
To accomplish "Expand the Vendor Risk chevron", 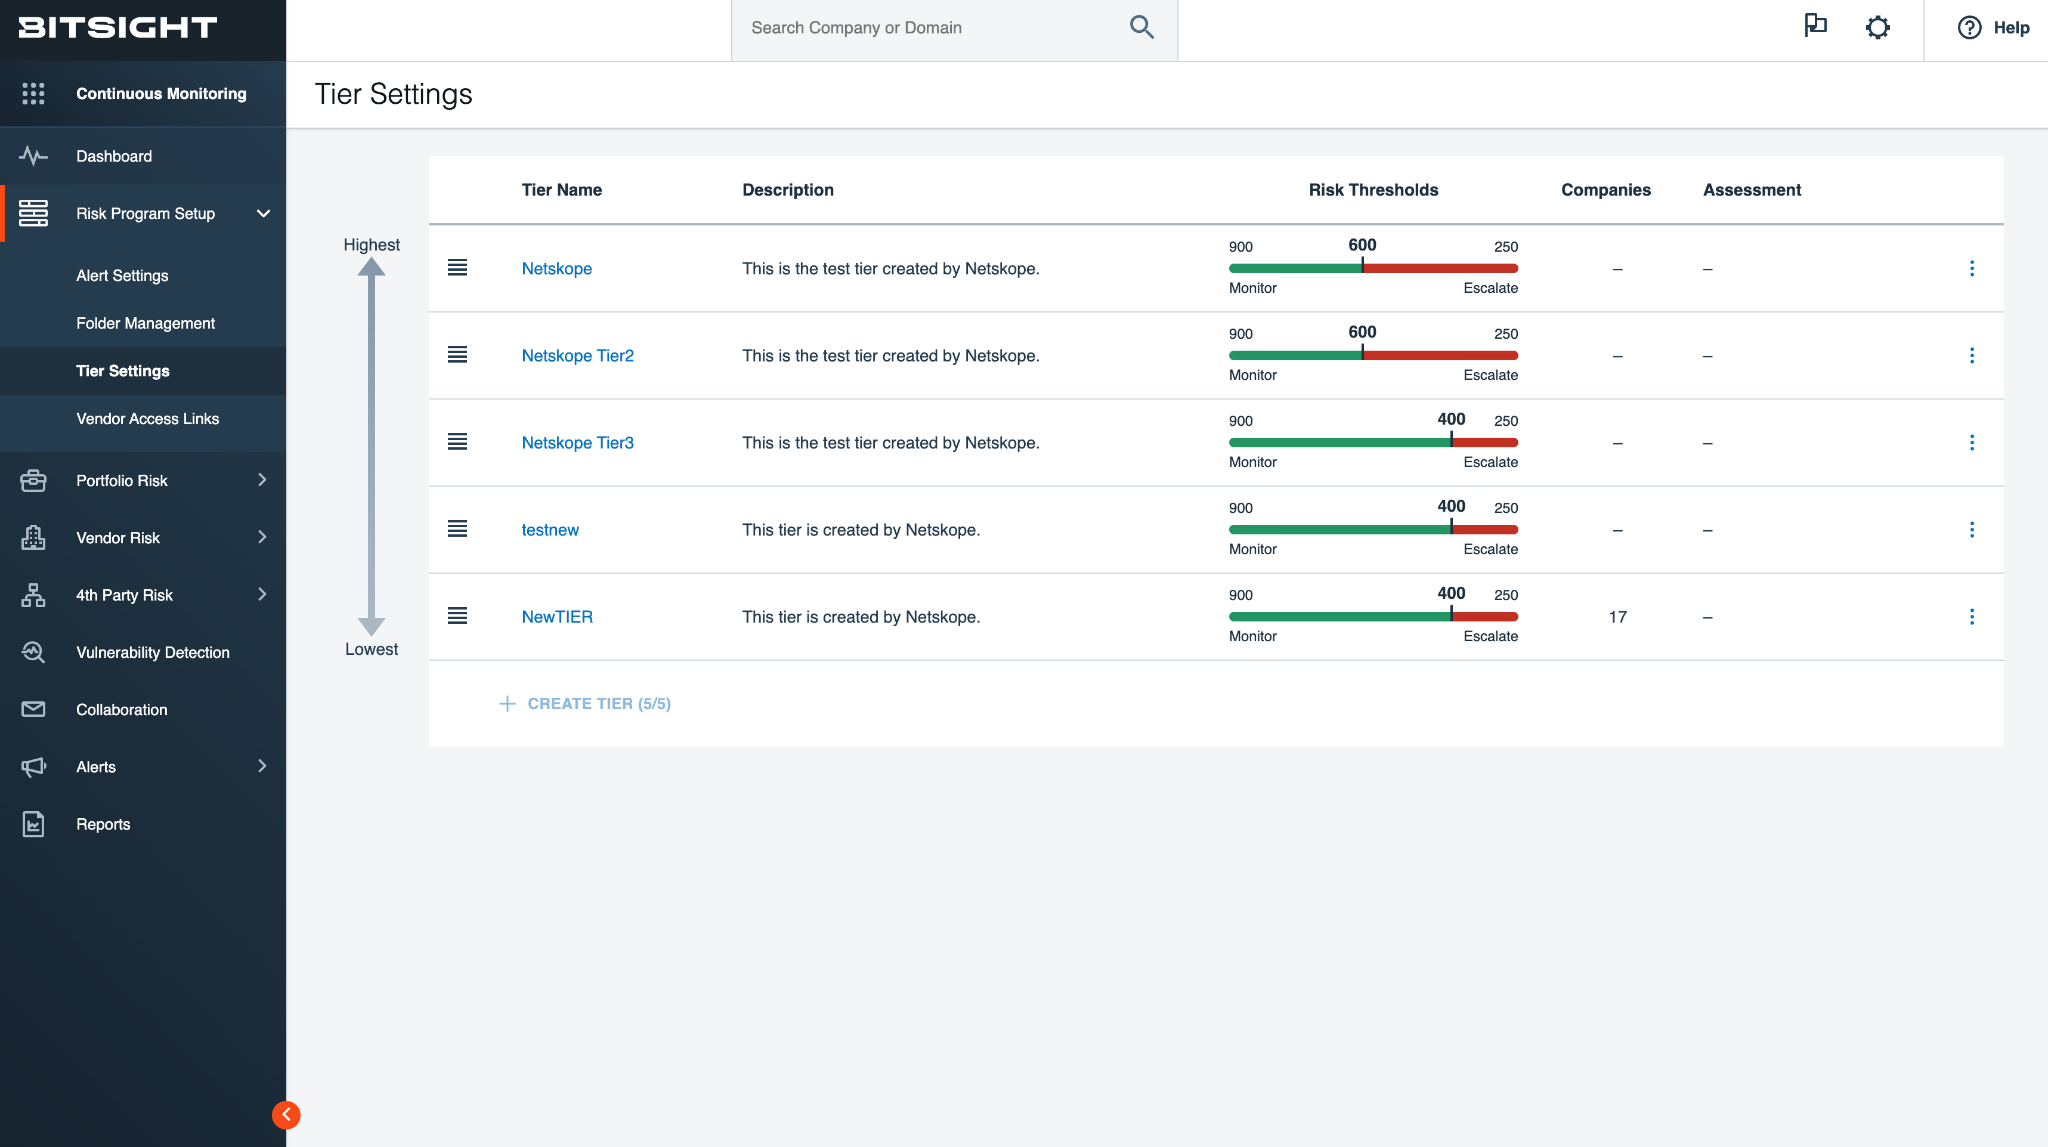I will (x=262, y=537).
